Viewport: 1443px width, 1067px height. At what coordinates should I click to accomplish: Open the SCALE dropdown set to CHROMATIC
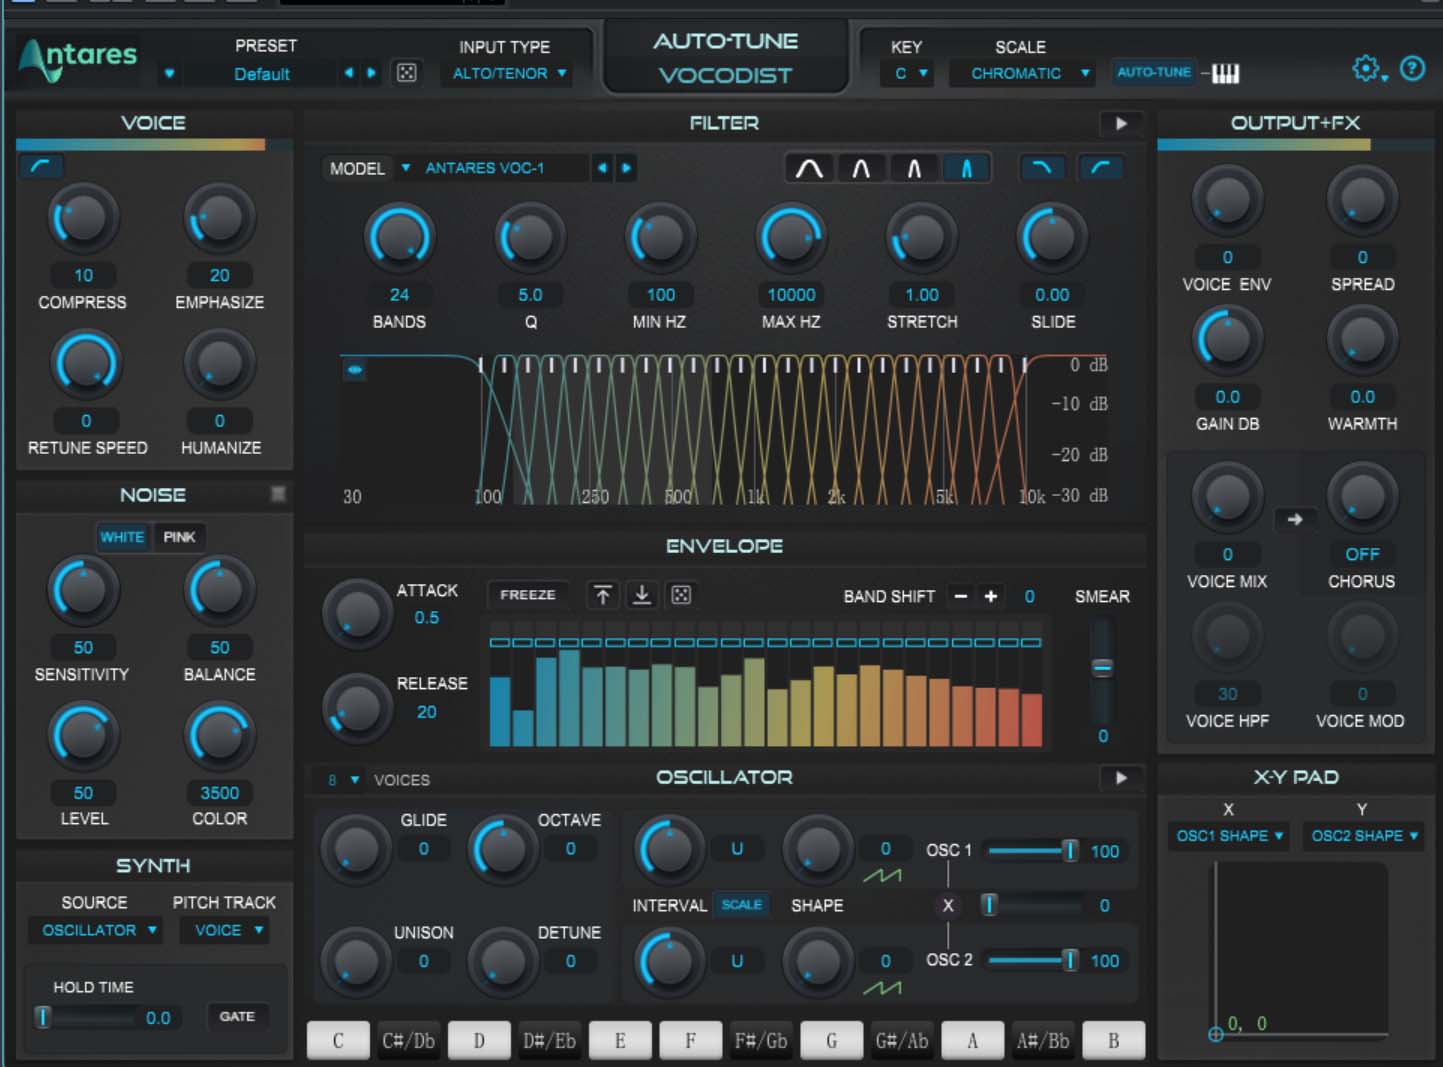click(1022, 72)
